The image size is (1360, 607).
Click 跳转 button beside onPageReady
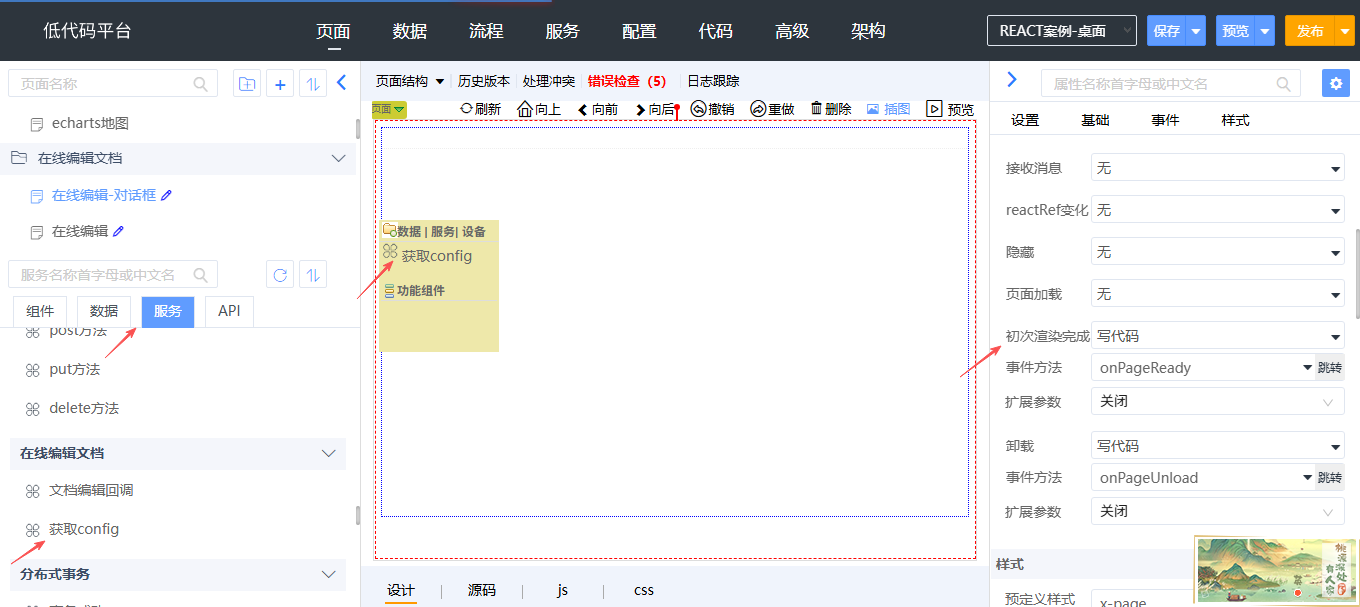pyautogui.click(x=1329, y=368)
